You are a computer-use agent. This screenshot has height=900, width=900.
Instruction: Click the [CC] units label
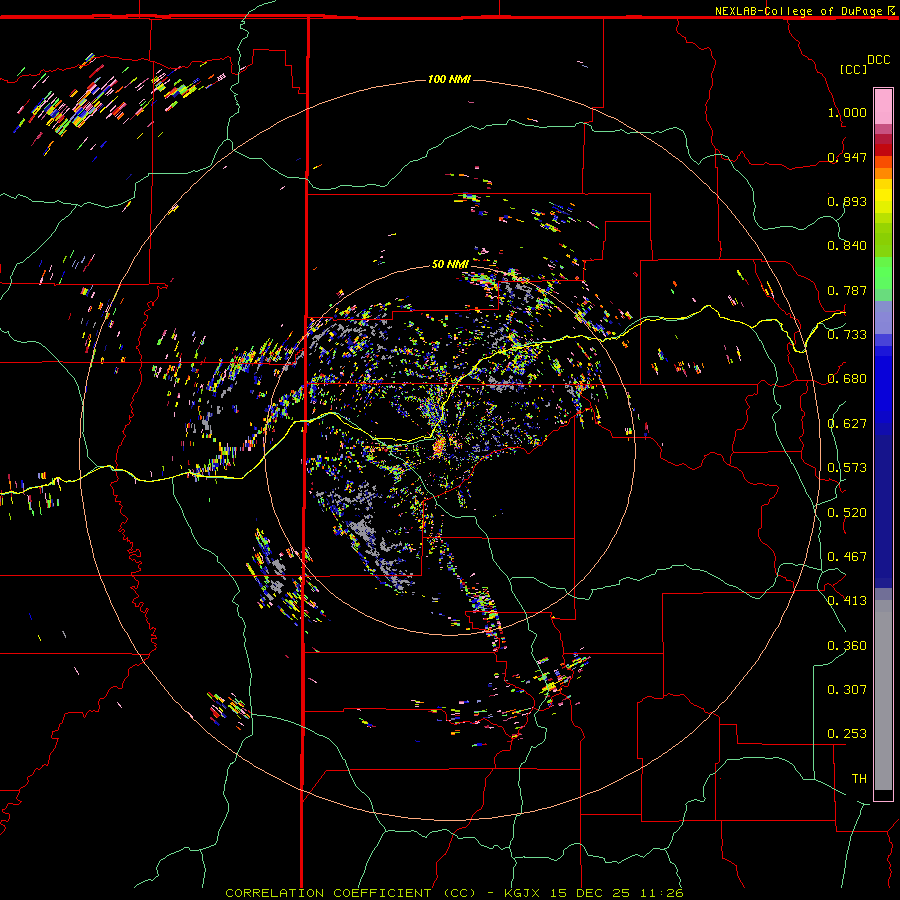coord(854,69)
